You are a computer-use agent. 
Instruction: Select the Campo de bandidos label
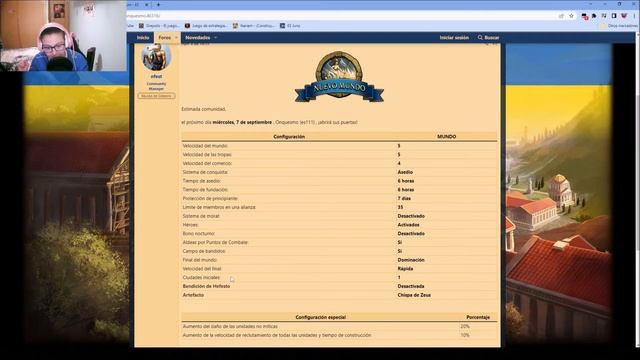204,251
